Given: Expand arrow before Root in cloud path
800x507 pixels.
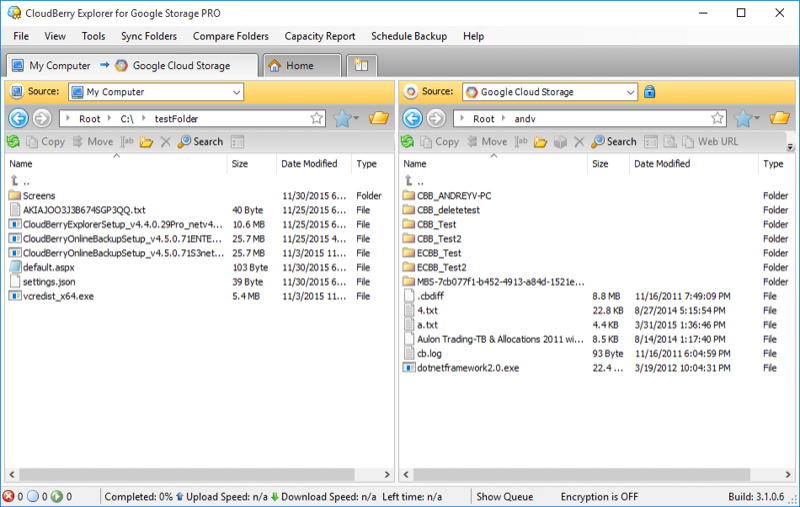Looking at the screenshot, I should [462, 118].
